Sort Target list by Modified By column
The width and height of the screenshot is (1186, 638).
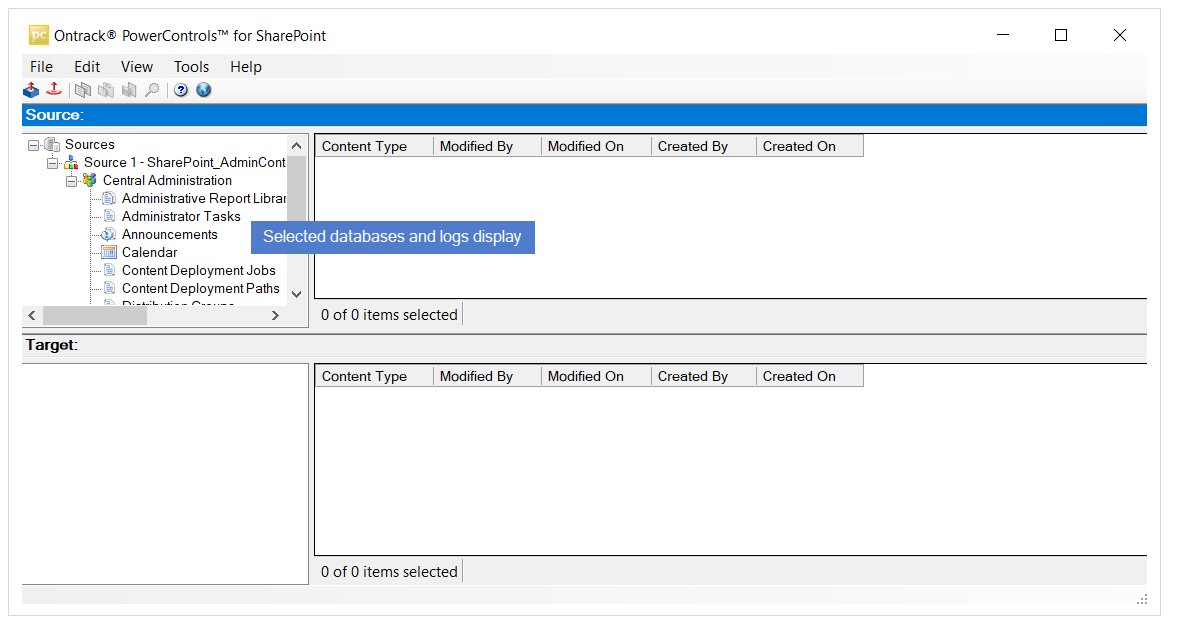pyautogui.click(x=488, y=376)
